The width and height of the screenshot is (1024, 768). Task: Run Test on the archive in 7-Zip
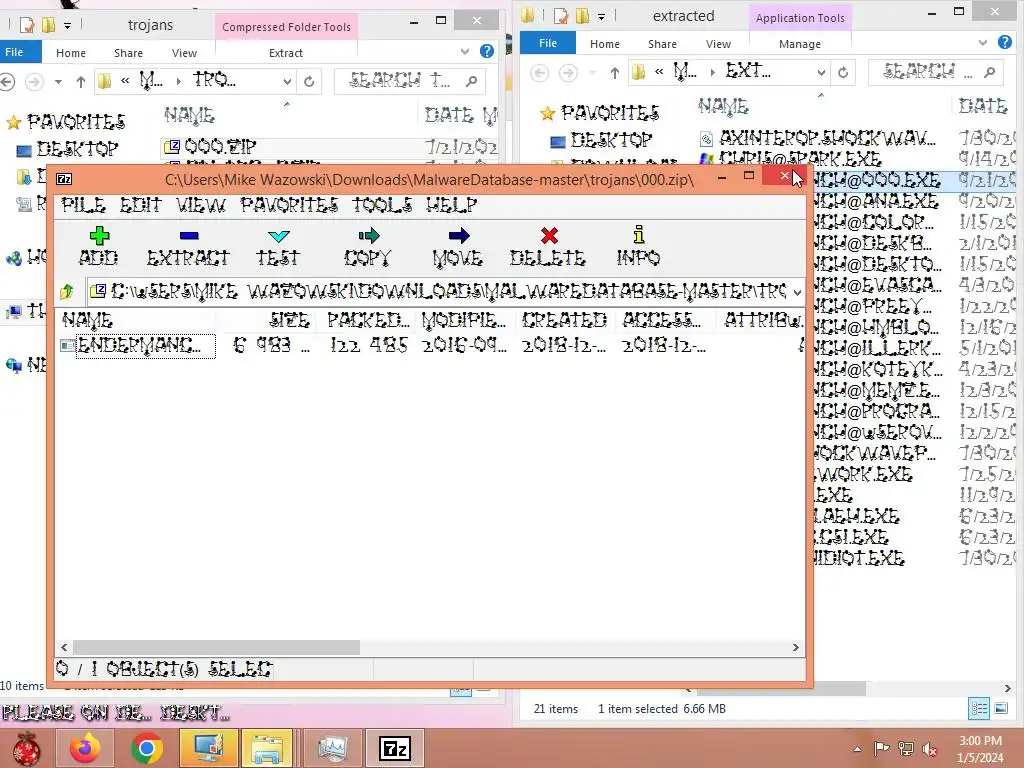click(278, 246)
